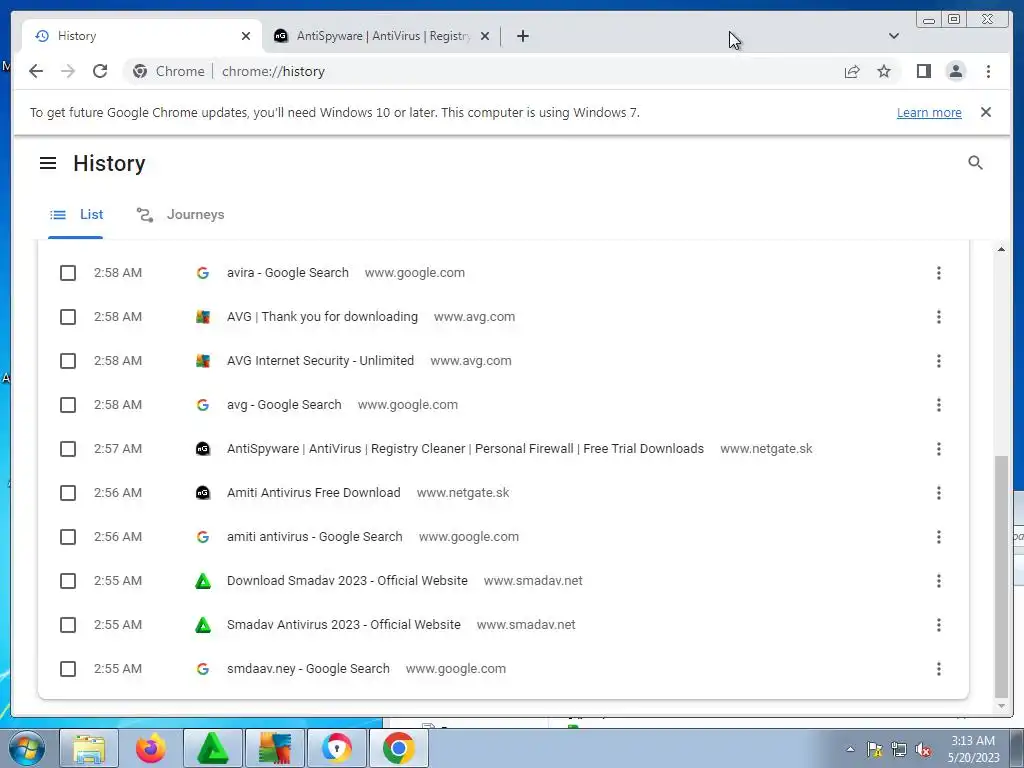Click the Learn more link

(x=929, y=112)
